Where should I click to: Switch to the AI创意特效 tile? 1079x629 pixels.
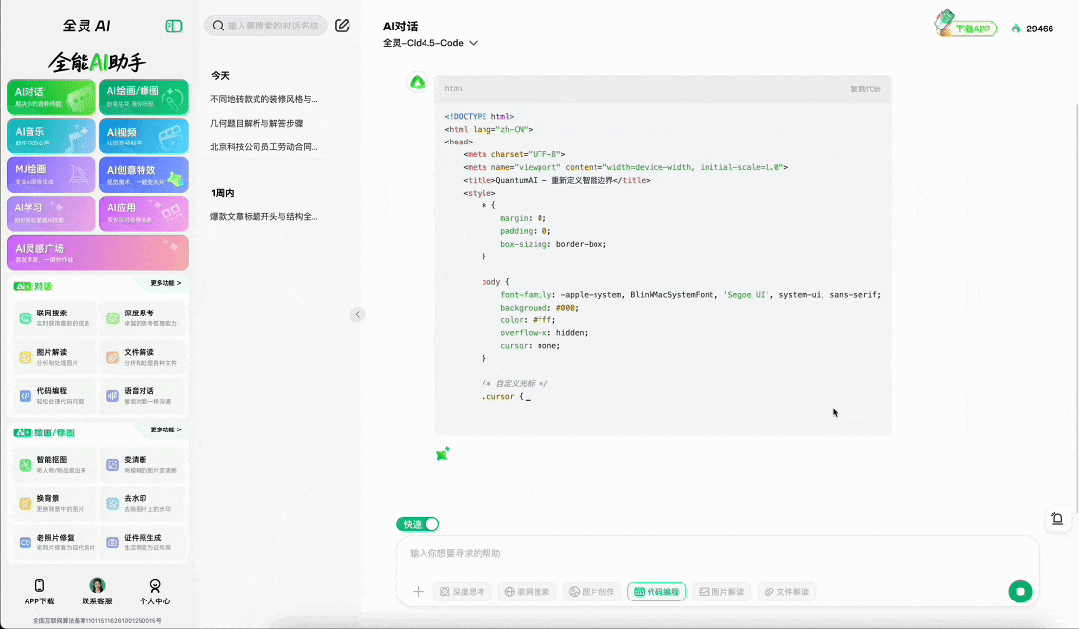pos(144,175)
